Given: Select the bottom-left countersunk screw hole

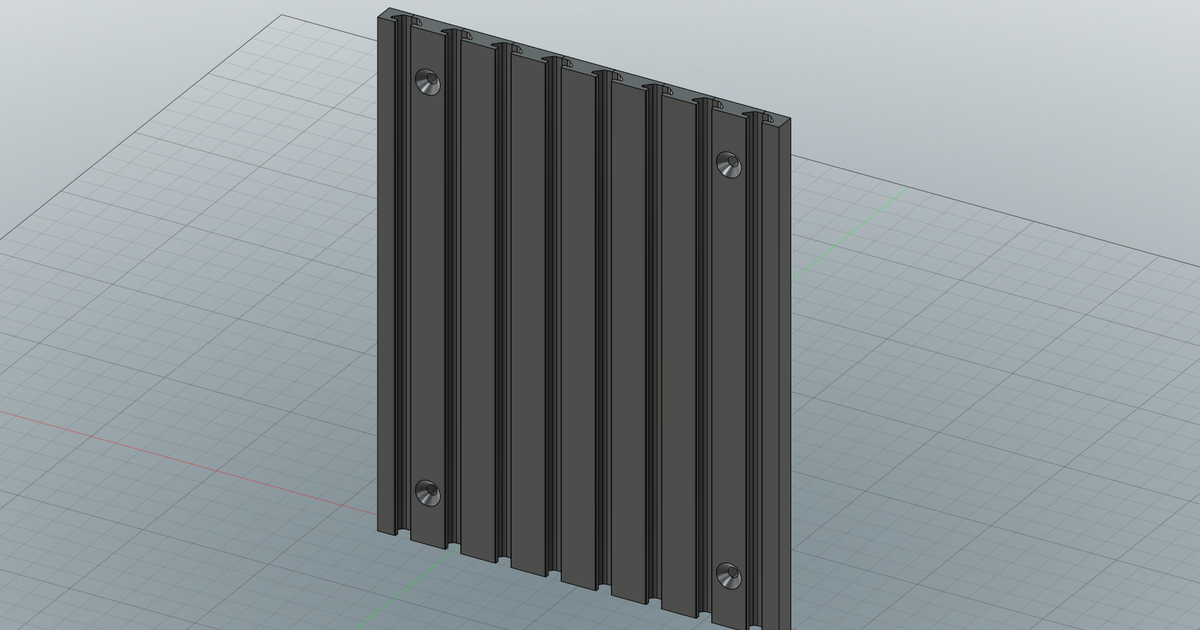Looking at the screenshot, I should pos(428,490).
